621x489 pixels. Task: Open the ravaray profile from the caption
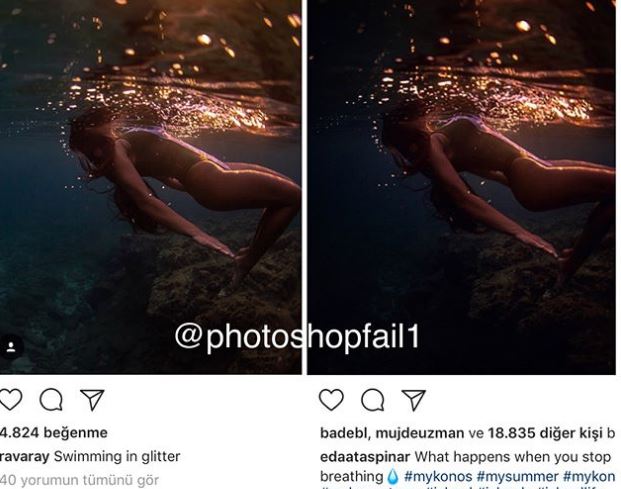pyautogui.click(x=23, y=456)
